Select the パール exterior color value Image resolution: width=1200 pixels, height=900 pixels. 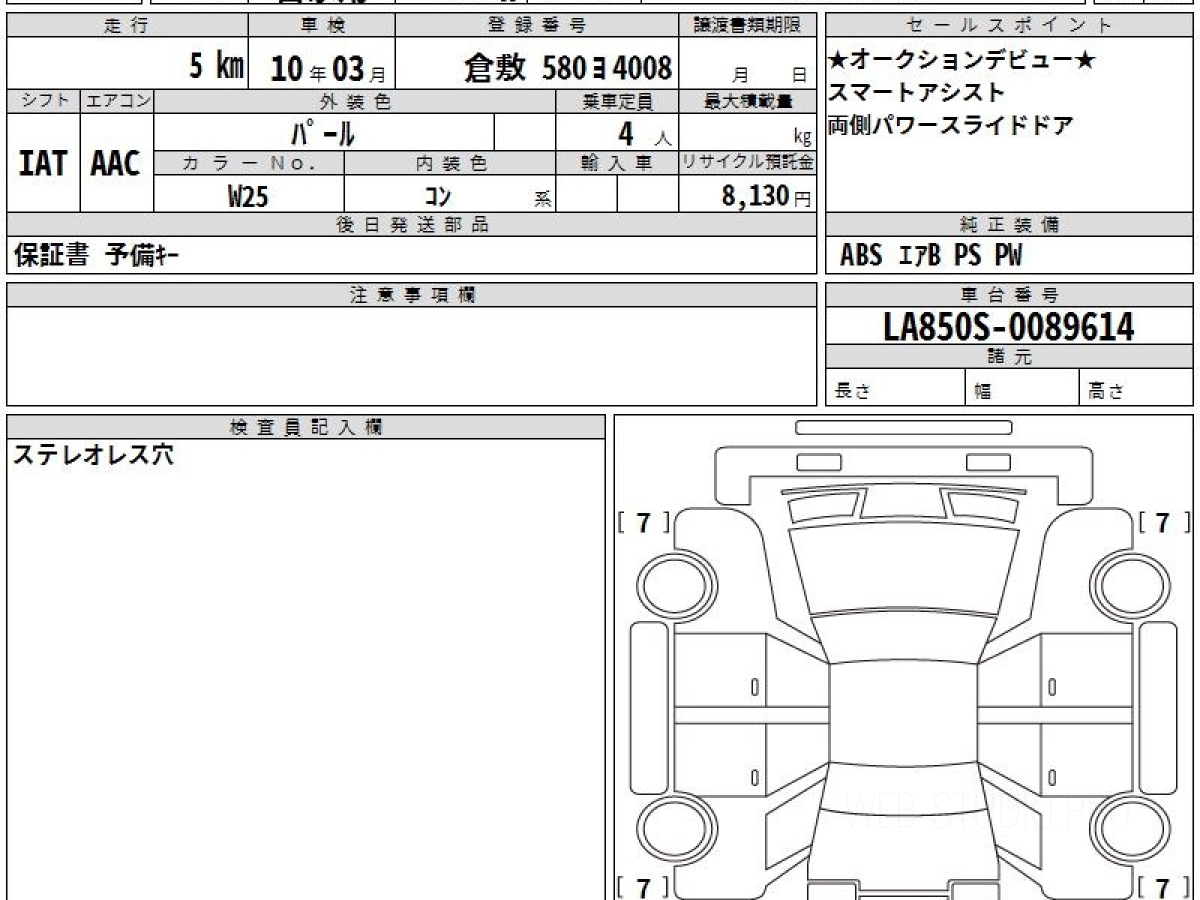[323, 132]
